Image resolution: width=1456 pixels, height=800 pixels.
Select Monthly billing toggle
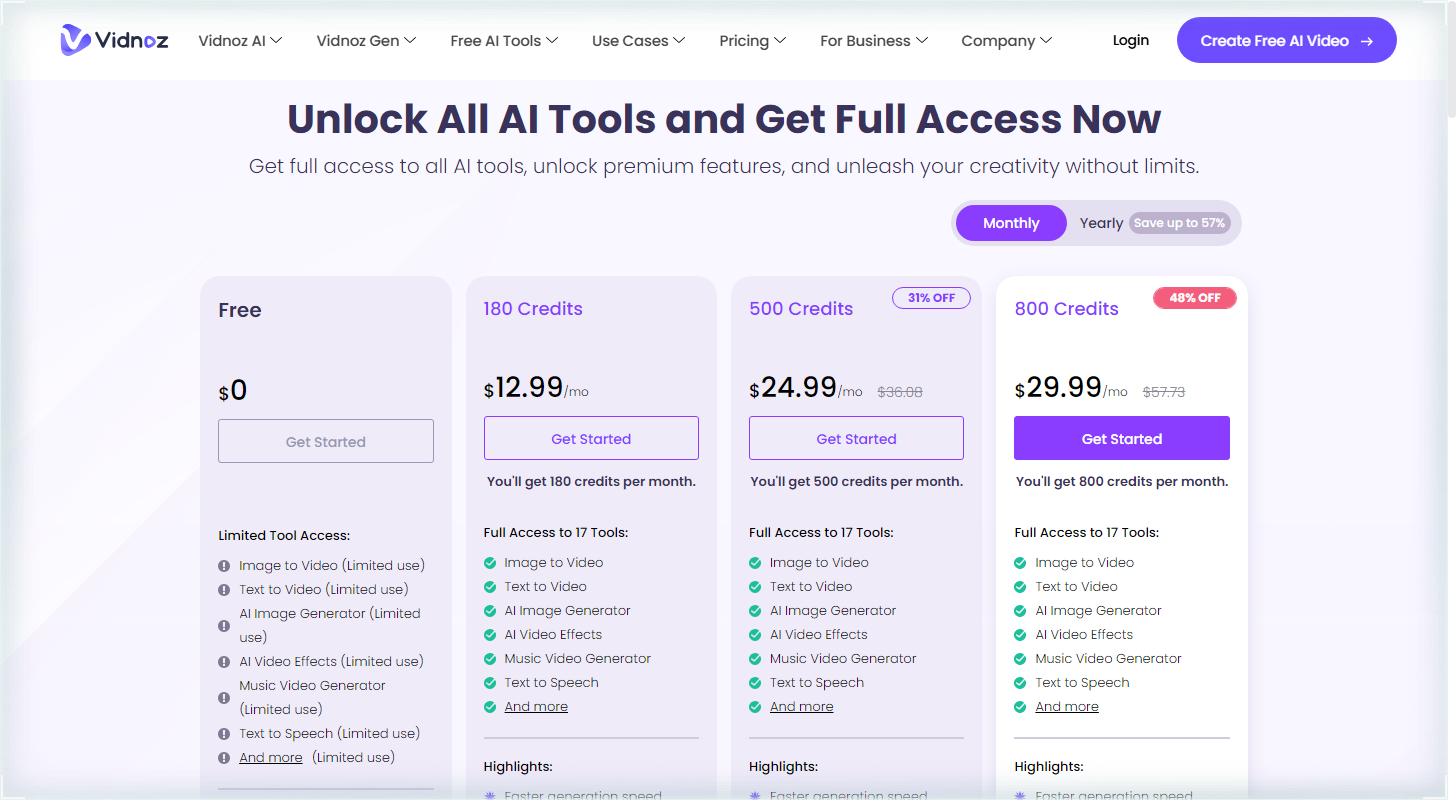coord(1011,223)
